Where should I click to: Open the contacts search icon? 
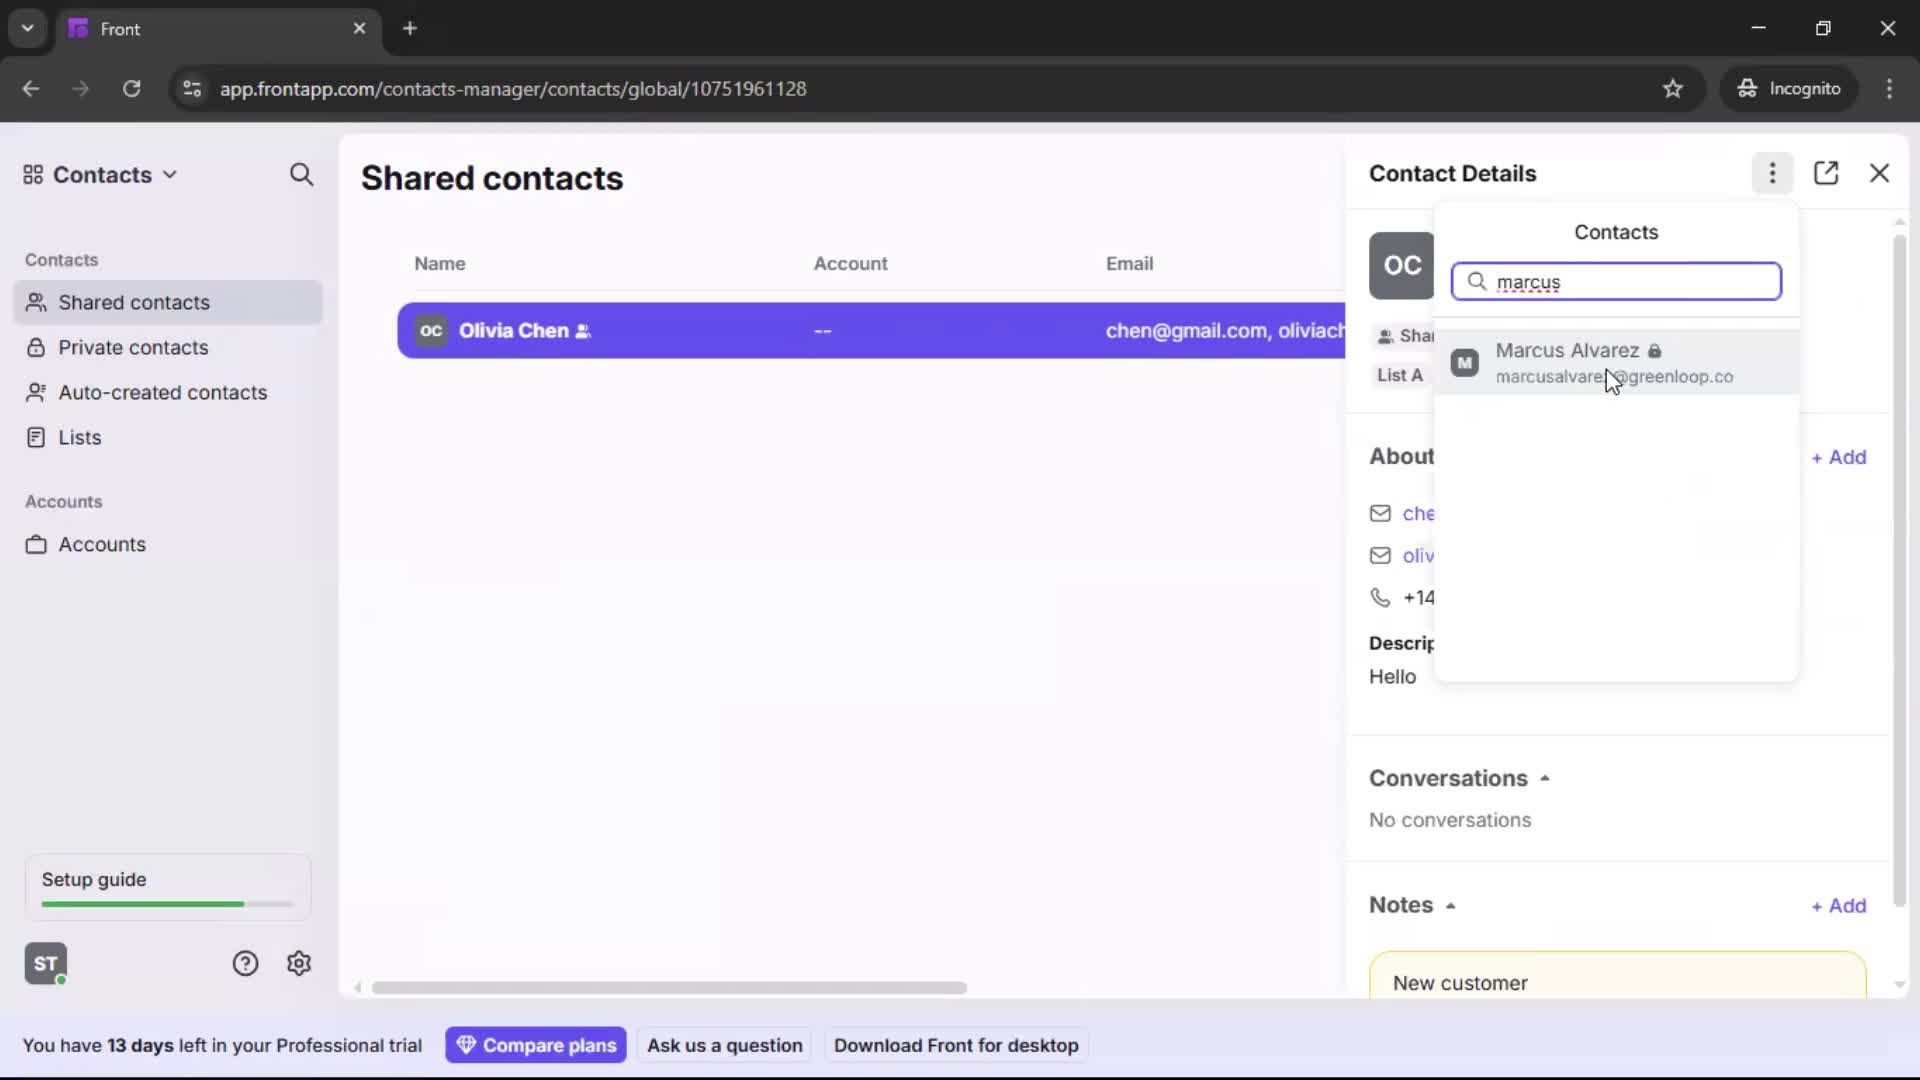(x=302, y=175)
